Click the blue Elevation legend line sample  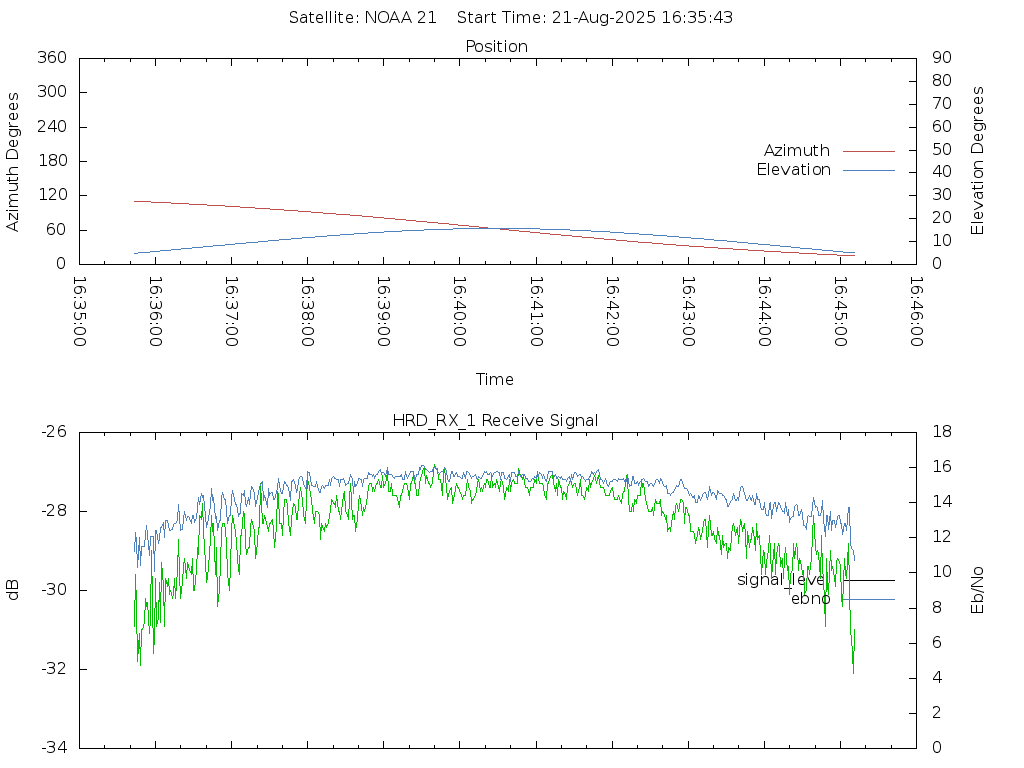[869, 170]
